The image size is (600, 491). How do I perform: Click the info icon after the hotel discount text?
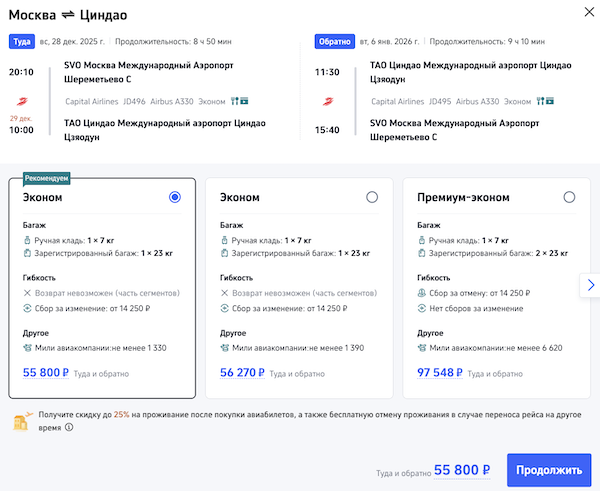click(69, 427)
